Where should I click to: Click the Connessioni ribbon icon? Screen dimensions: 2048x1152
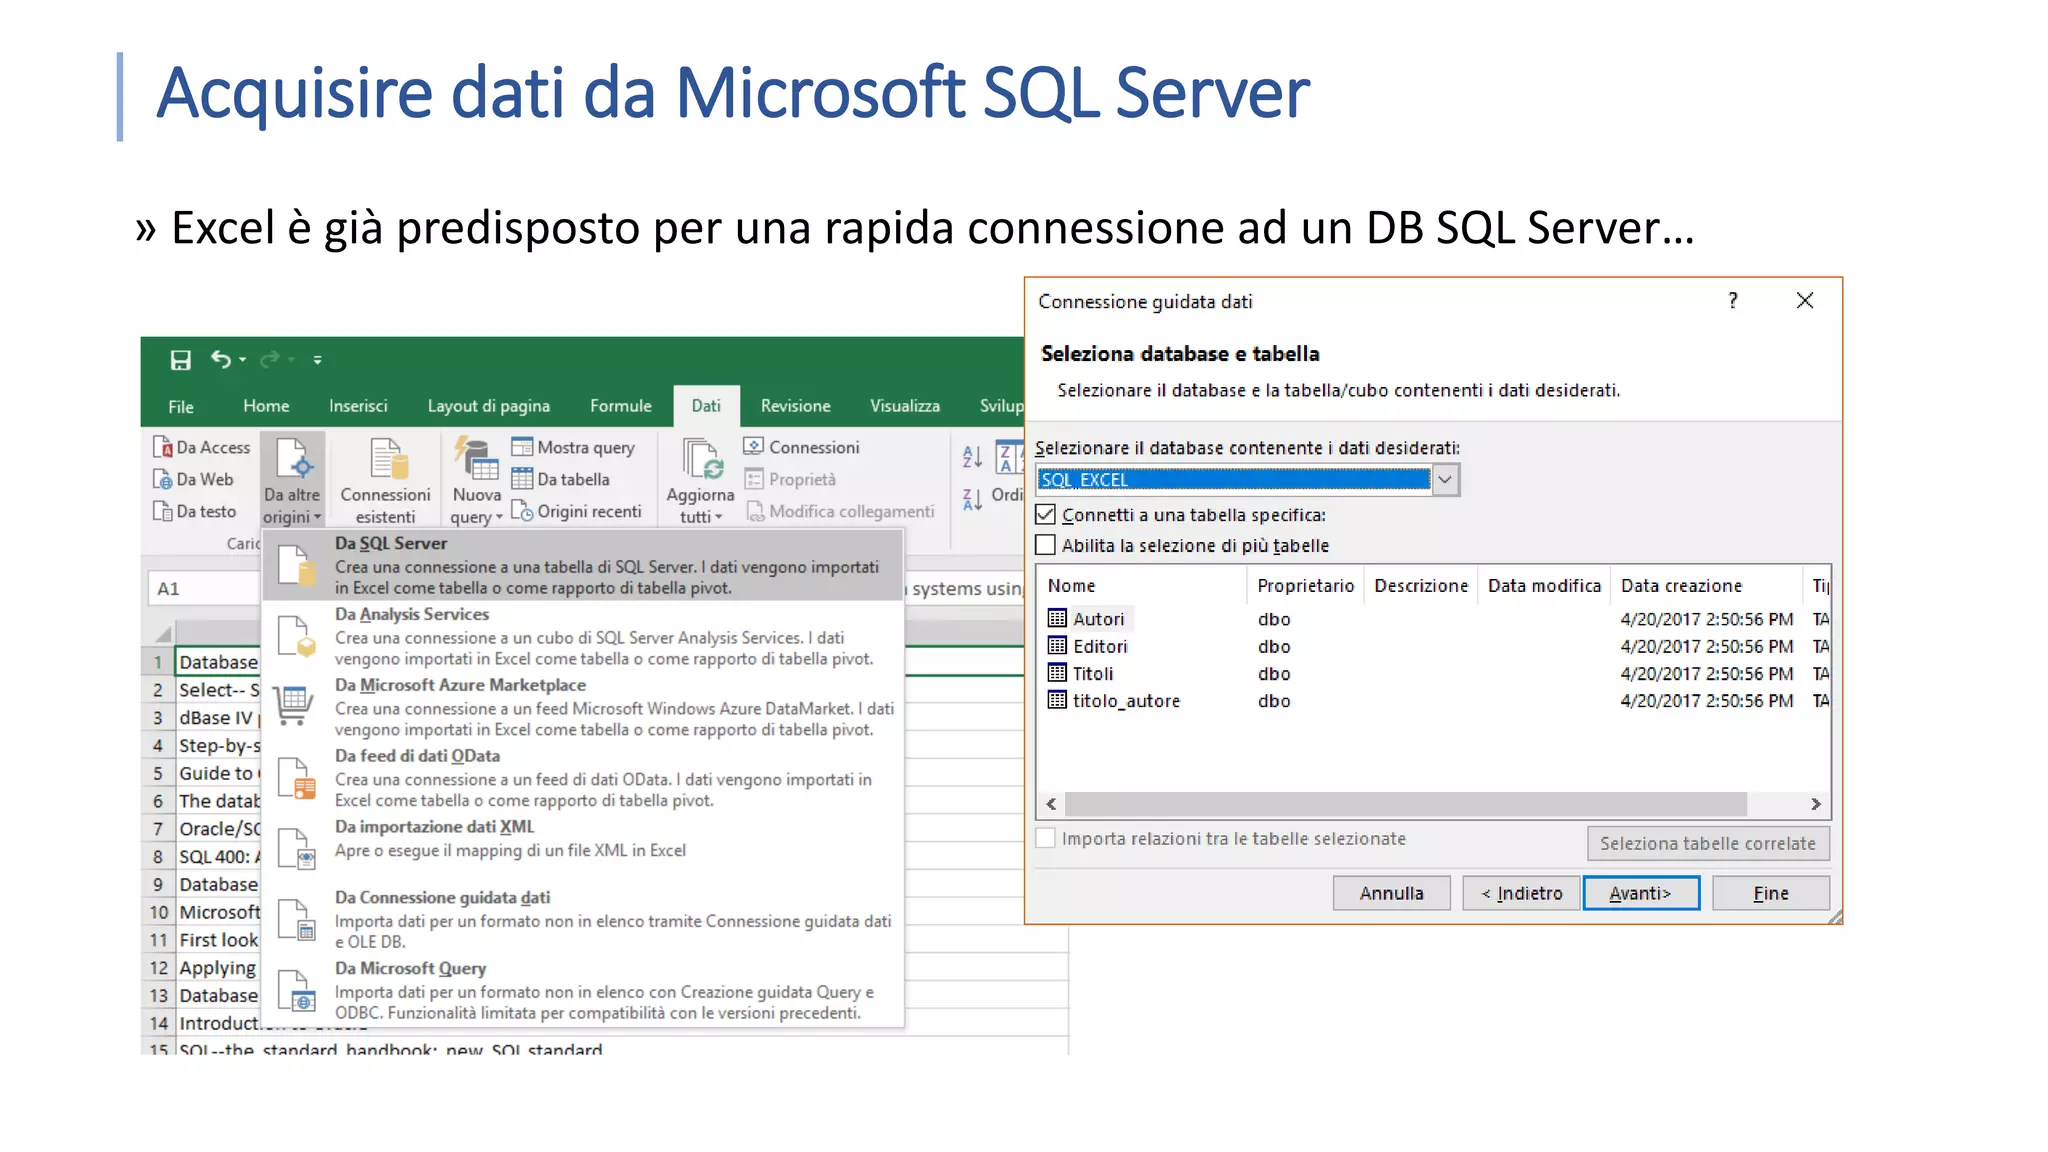[x=754, y=447]
